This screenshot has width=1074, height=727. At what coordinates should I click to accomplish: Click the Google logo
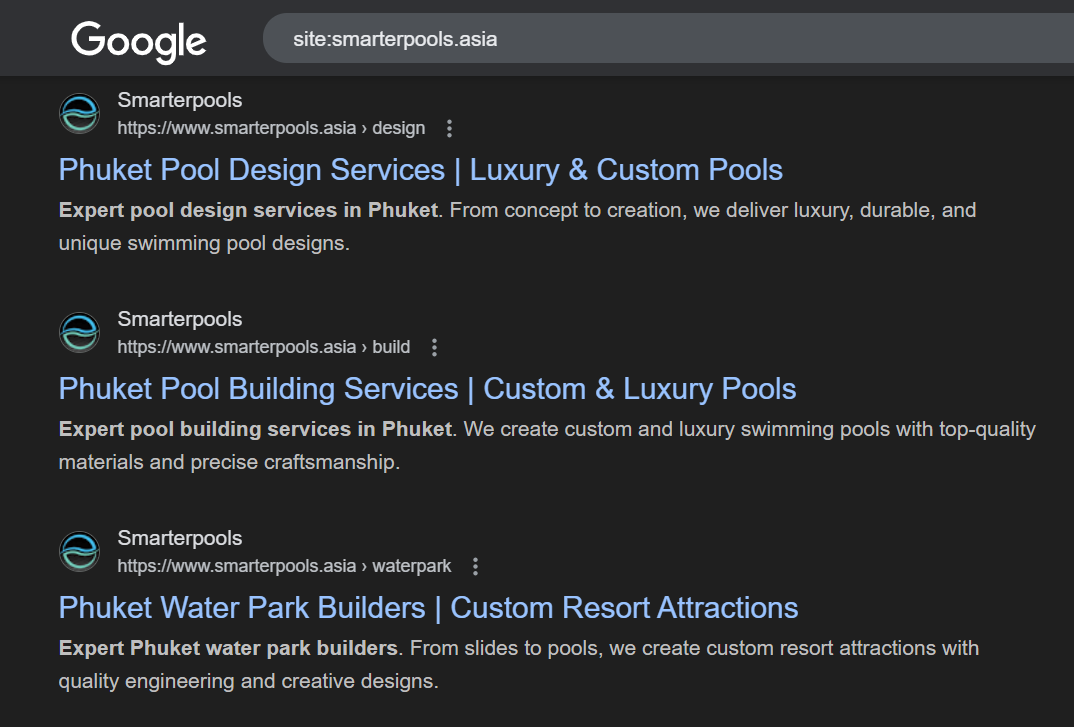(x=138, y=41)
